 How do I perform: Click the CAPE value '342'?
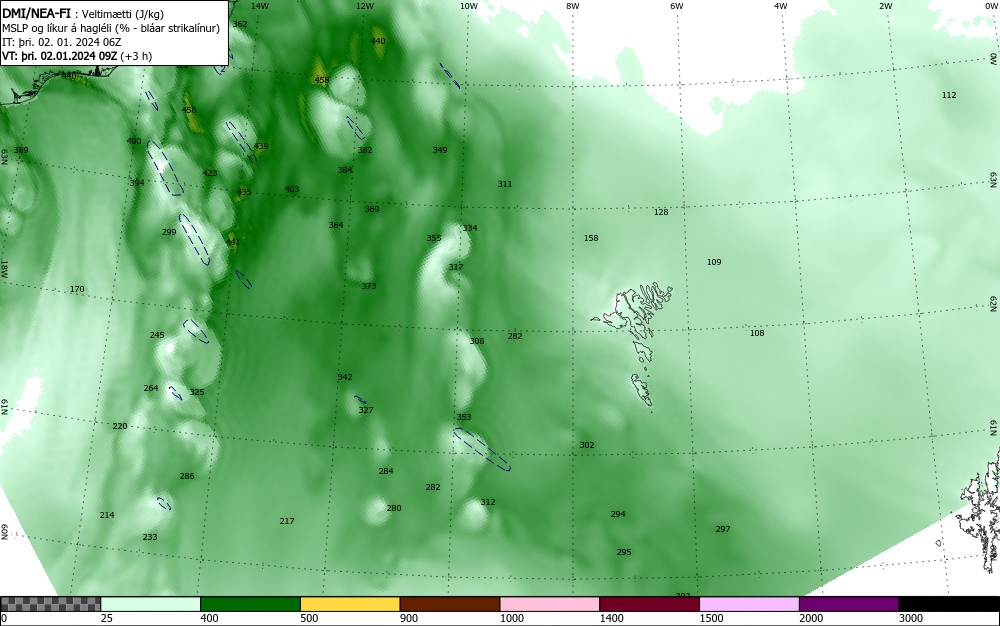tap(345, 377)
